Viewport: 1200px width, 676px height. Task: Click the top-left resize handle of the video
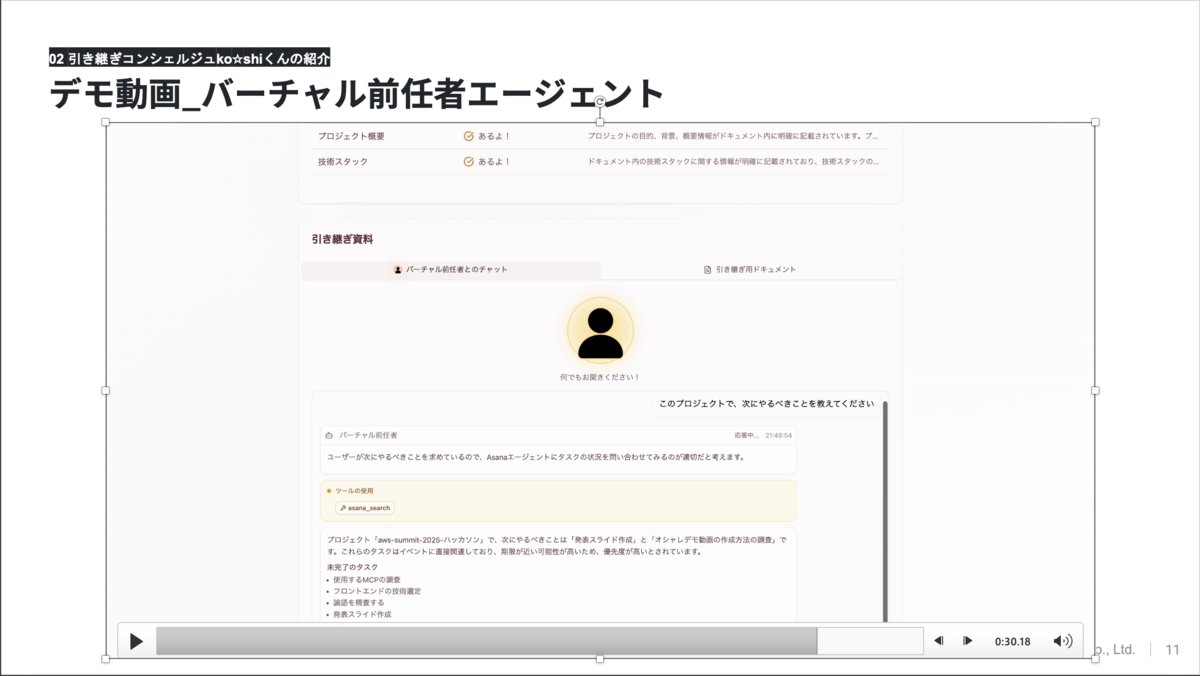[106, 122]
